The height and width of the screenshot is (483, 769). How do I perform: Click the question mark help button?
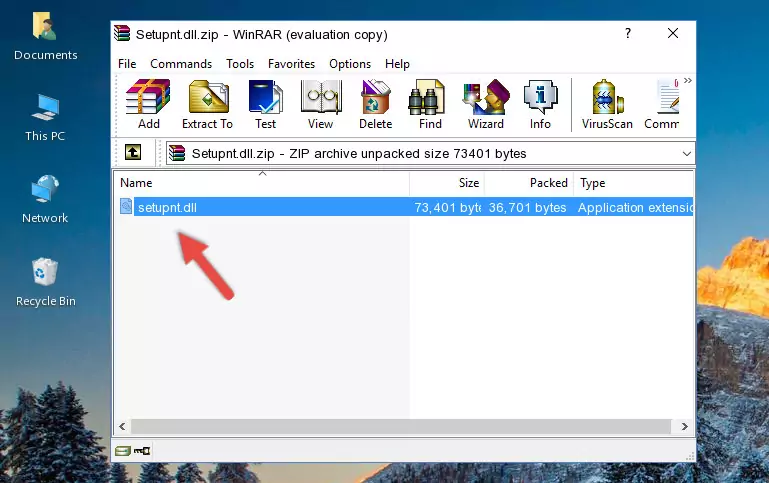pyautogui.click(x=628, y=33)
